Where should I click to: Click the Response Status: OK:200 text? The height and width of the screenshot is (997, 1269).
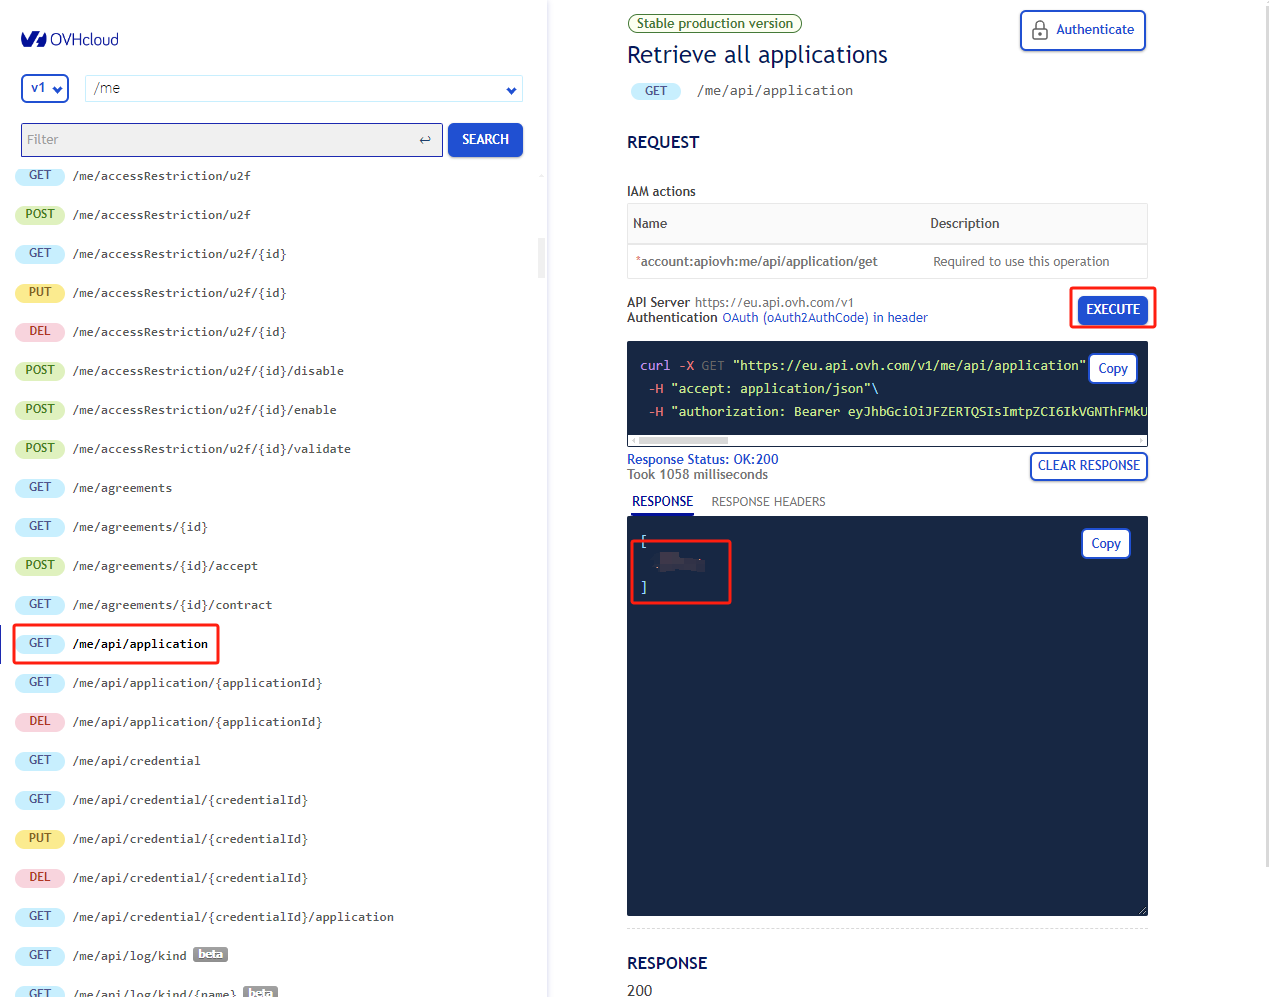click(702, 460)
